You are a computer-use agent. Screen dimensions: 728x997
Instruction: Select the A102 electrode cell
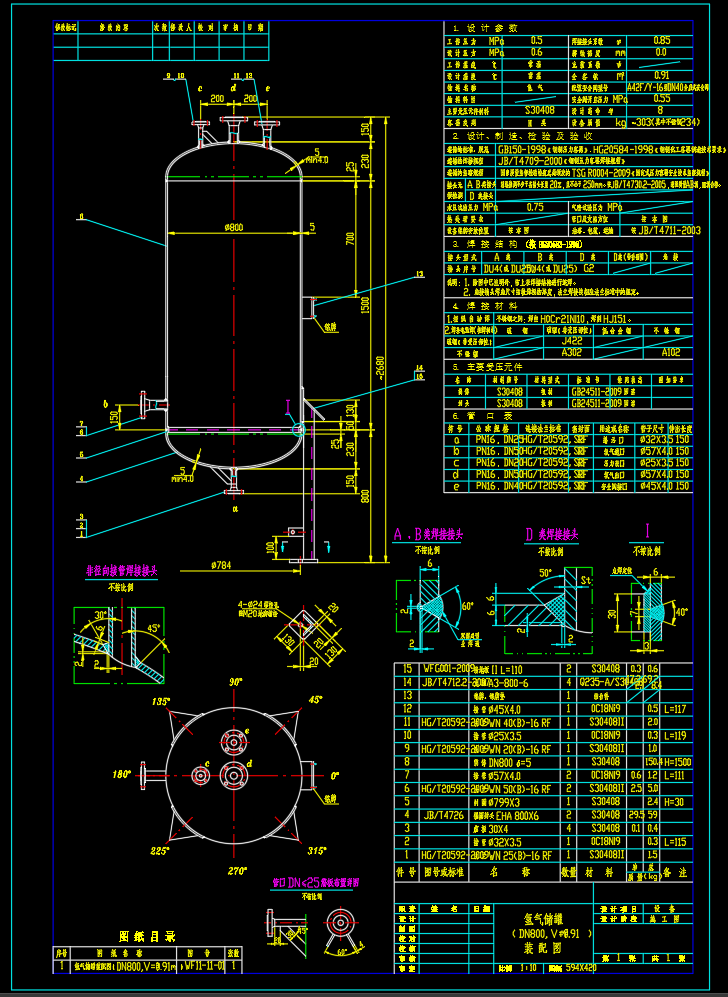pyautogui.click(x=671, y=352)
